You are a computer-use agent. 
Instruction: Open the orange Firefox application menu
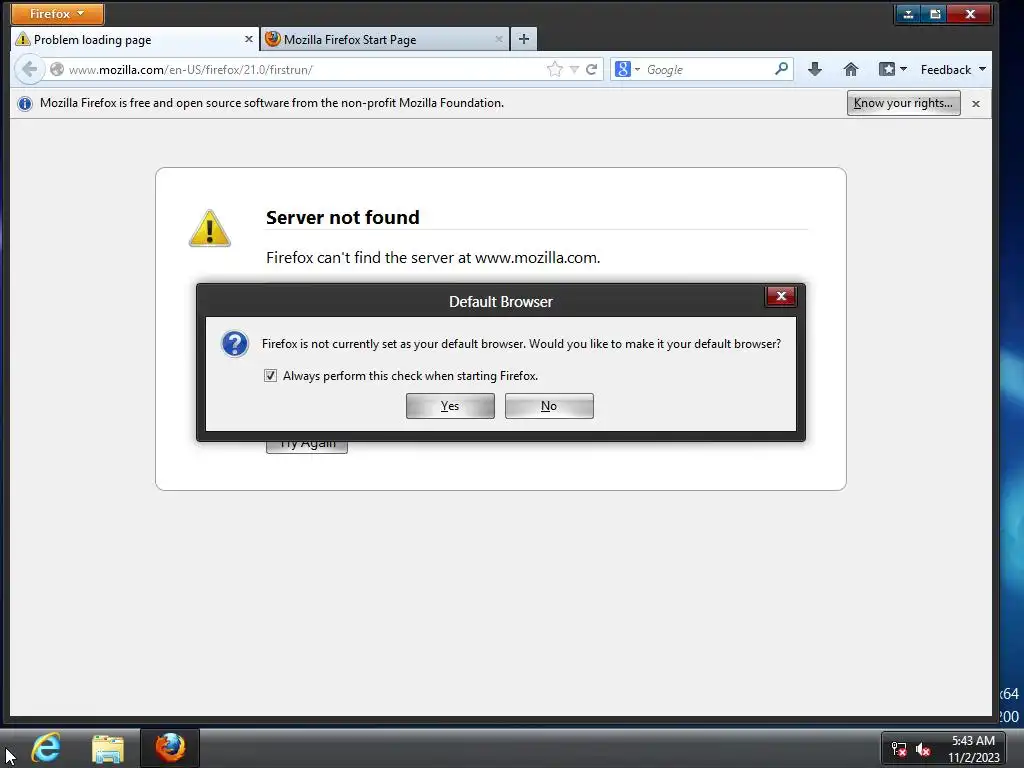(x=57, y=14)
